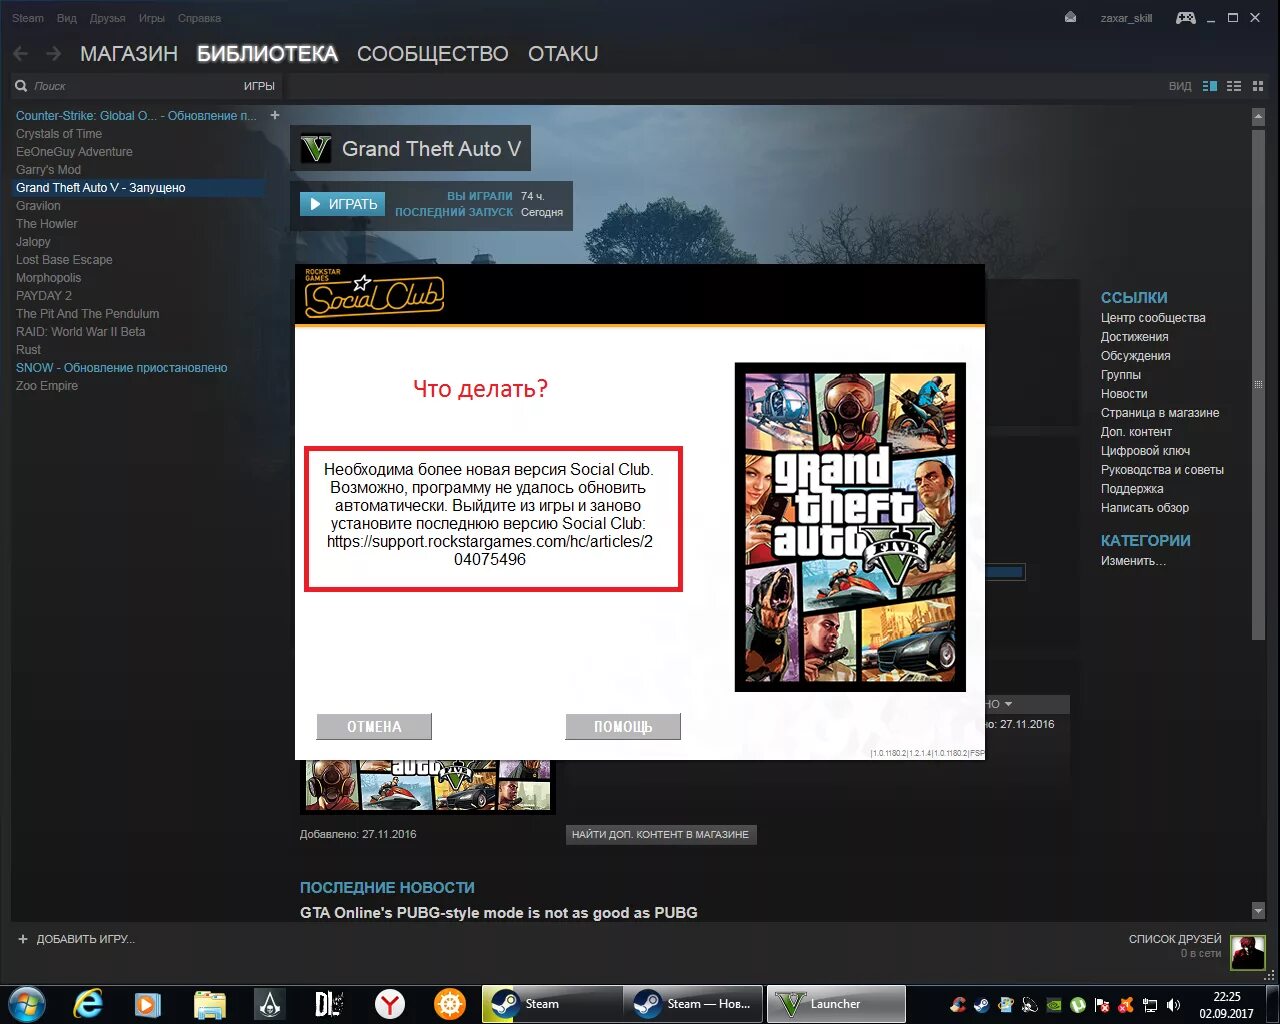Open СПИСОК ДРУЗЕЙ
This screenshot has width=1280, height=1024.
(1175, 939)
